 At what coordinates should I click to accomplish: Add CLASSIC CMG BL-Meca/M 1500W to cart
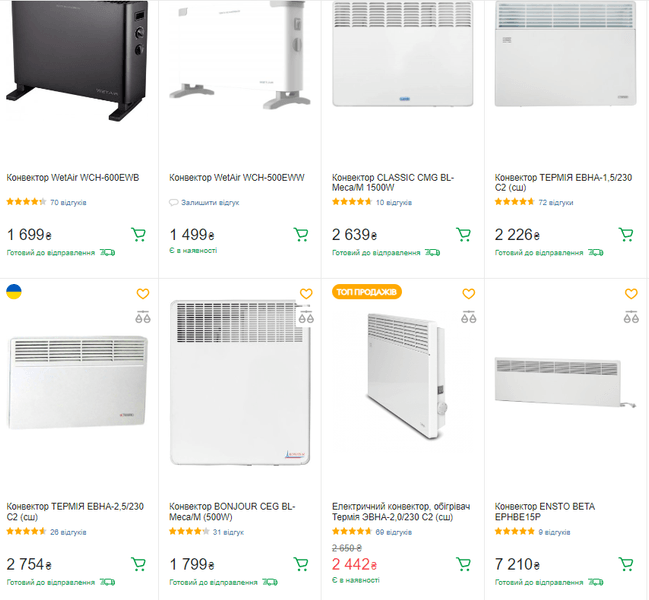click(x=464, y=235)
